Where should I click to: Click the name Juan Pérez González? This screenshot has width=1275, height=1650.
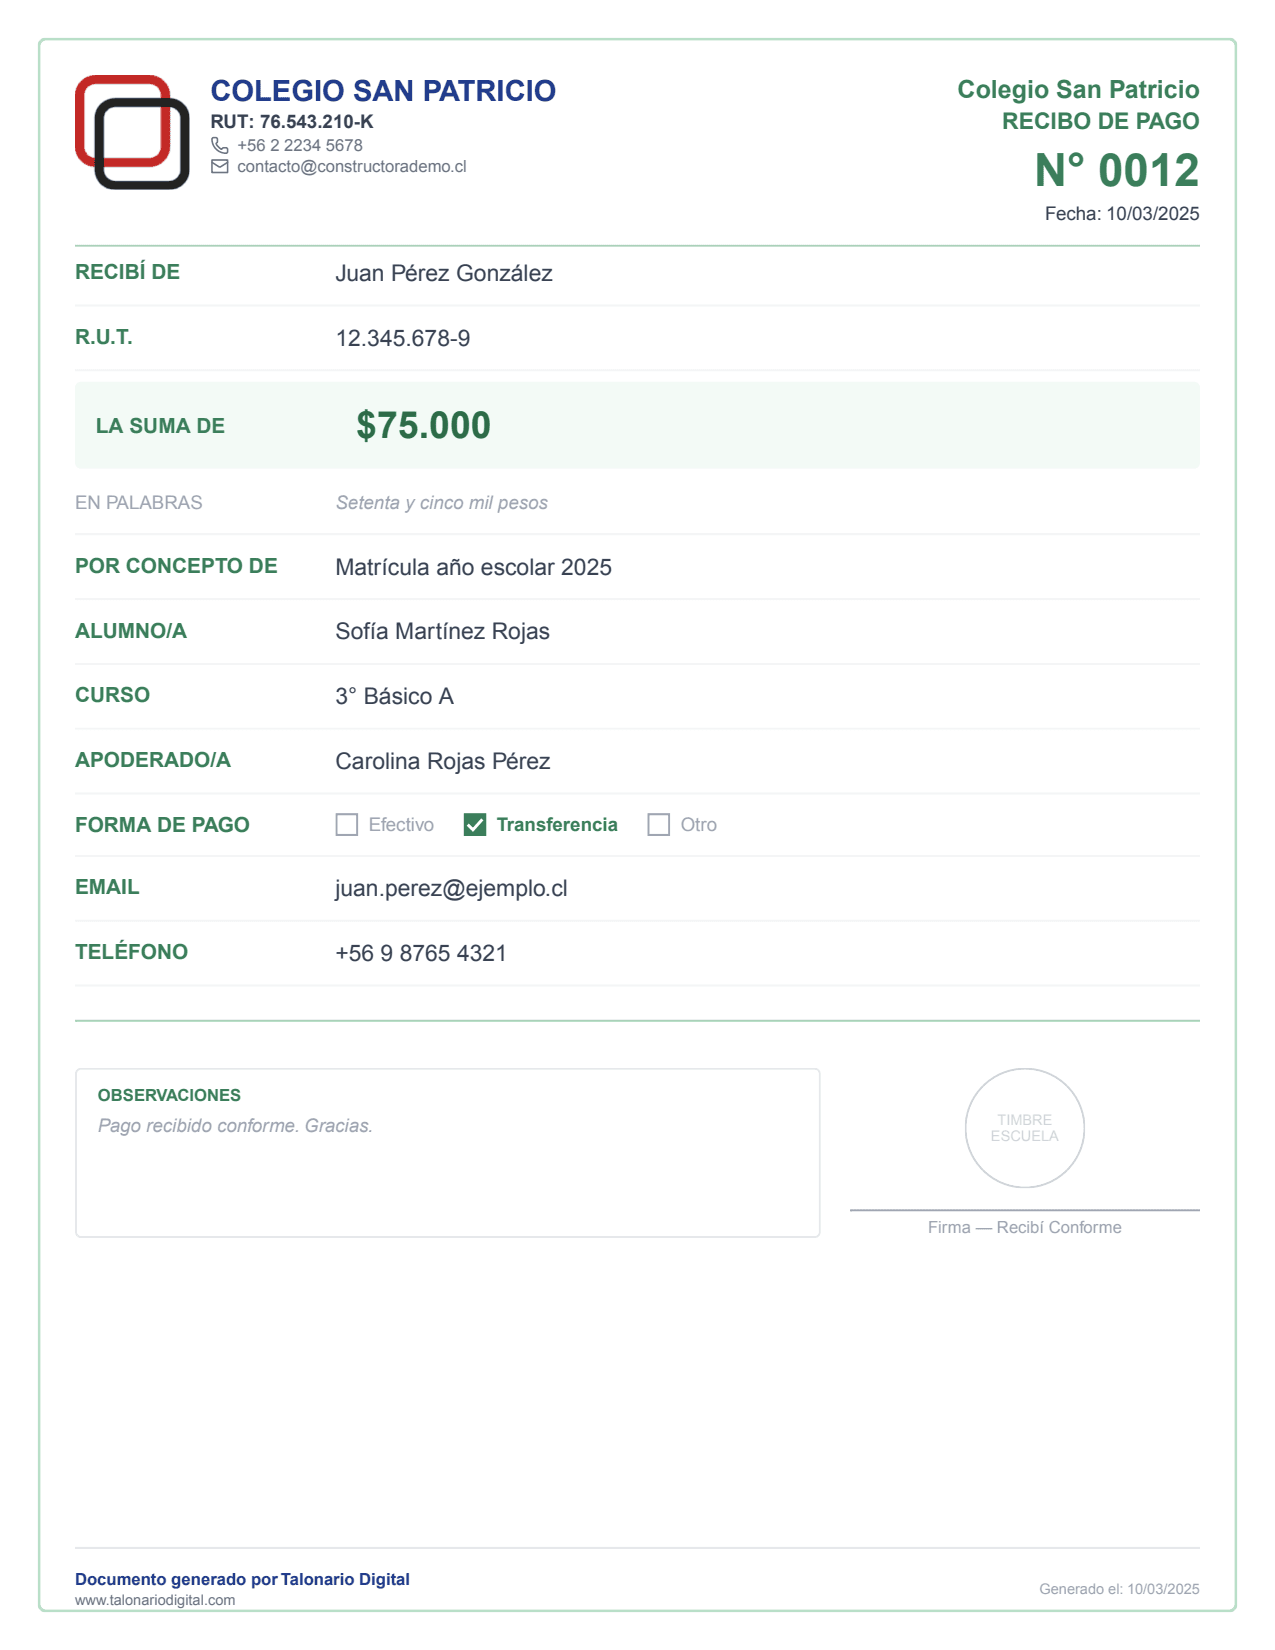coord(444,273)
